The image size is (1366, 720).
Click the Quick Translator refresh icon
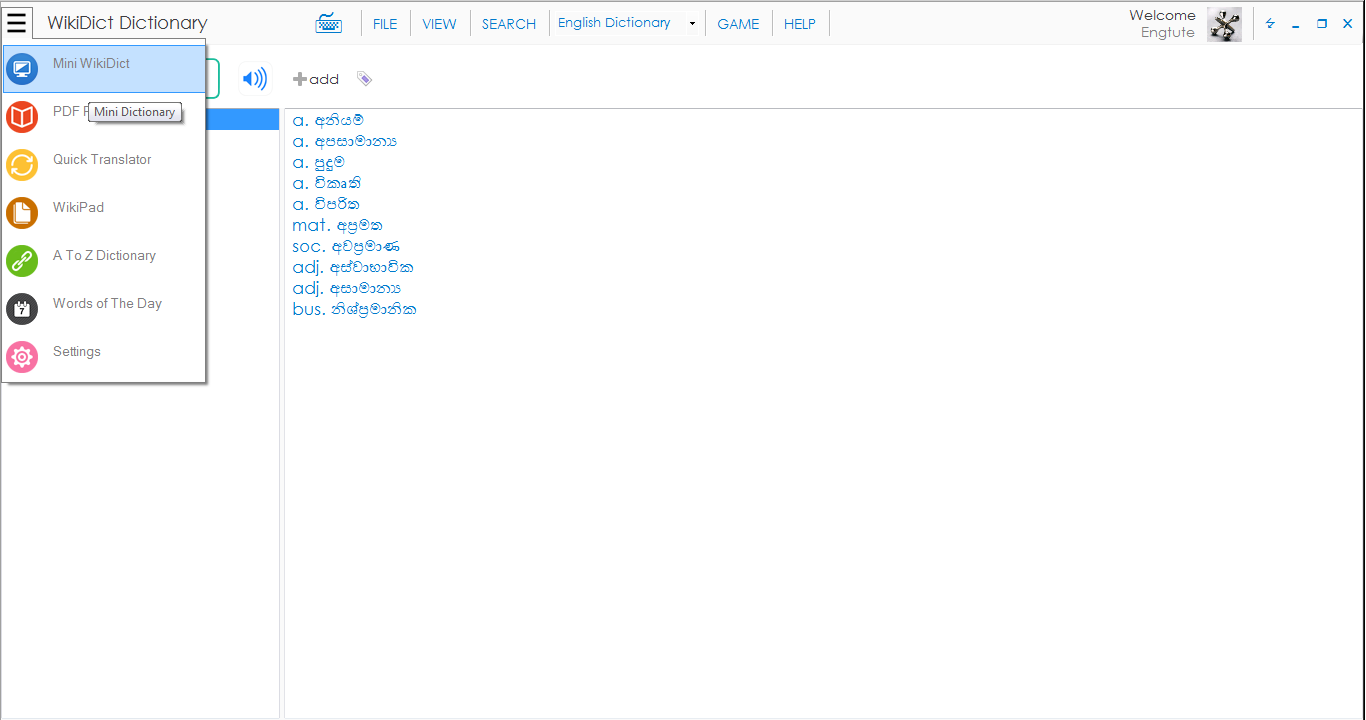click(x=22, y=165)
